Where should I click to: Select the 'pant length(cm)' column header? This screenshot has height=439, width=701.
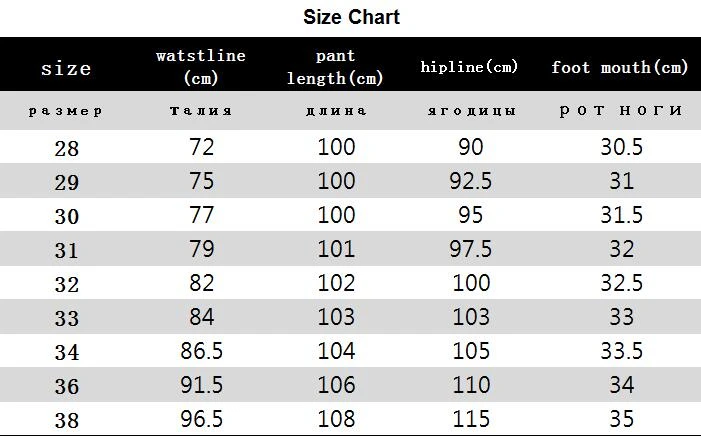tap(335, 67)
